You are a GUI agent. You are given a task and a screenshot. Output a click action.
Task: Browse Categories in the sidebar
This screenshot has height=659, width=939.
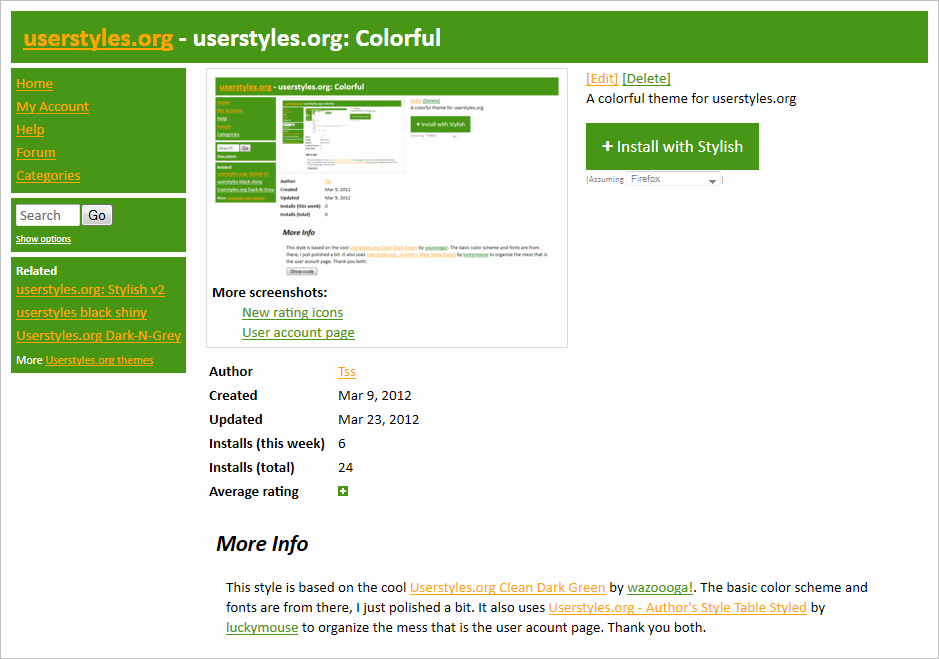pyautogui.click(x=48, y=176)
